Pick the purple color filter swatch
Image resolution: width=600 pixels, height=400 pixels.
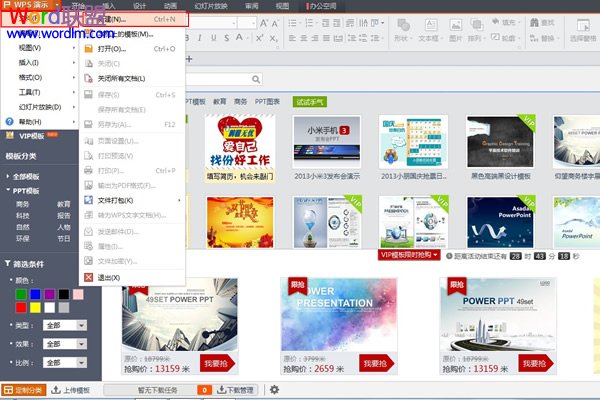49,294
